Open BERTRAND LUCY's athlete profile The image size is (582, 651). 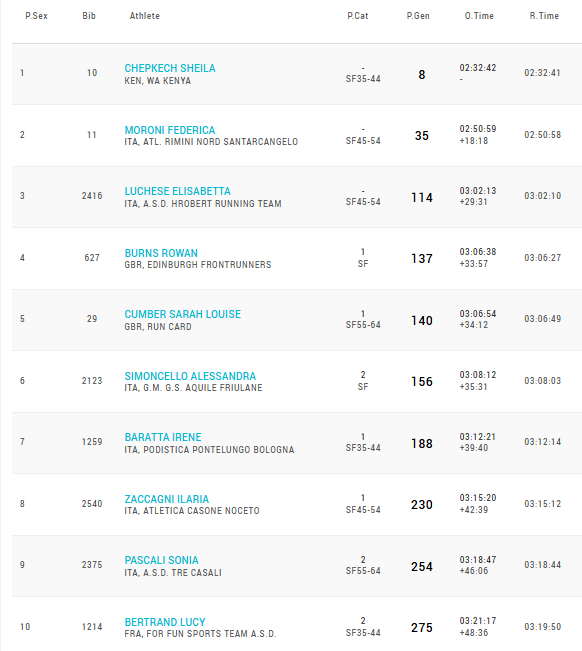pos(165,622)
